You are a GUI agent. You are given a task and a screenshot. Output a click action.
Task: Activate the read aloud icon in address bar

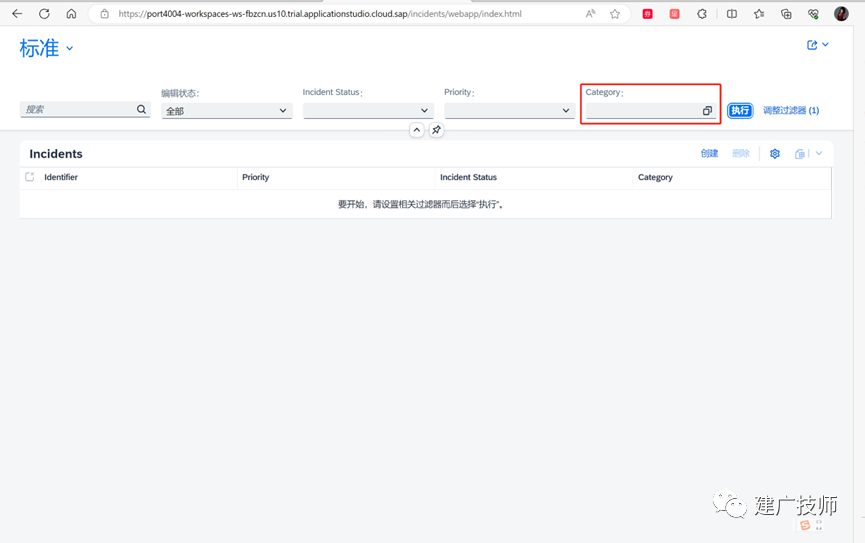tap(590, 14)
